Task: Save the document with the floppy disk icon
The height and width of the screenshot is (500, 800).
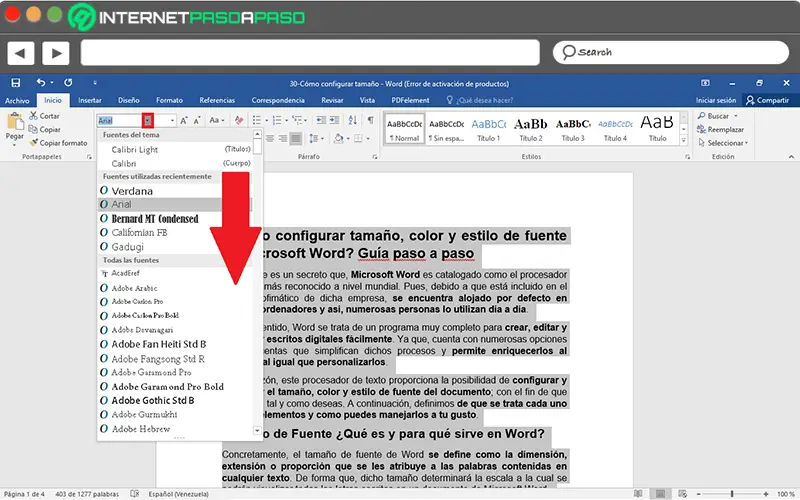Action: 16,83
